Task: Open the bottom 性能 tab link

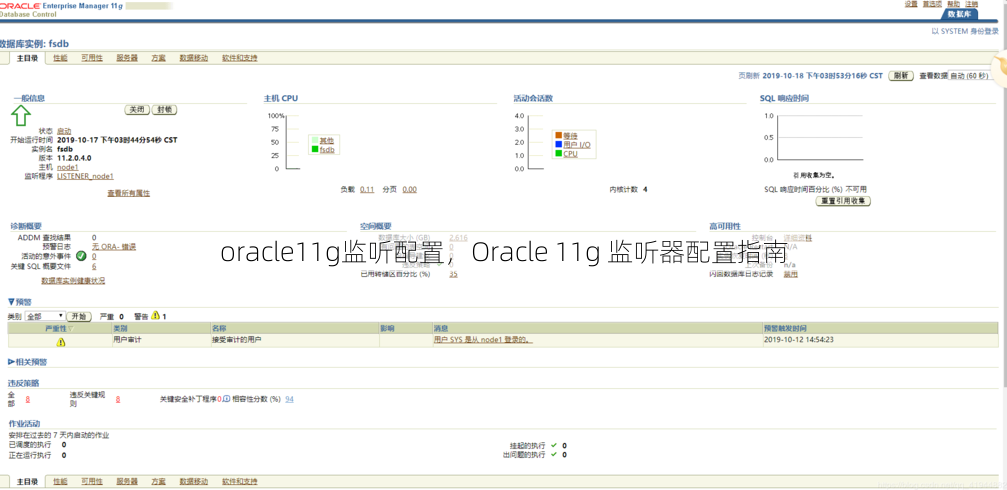Action: point(60,481)
